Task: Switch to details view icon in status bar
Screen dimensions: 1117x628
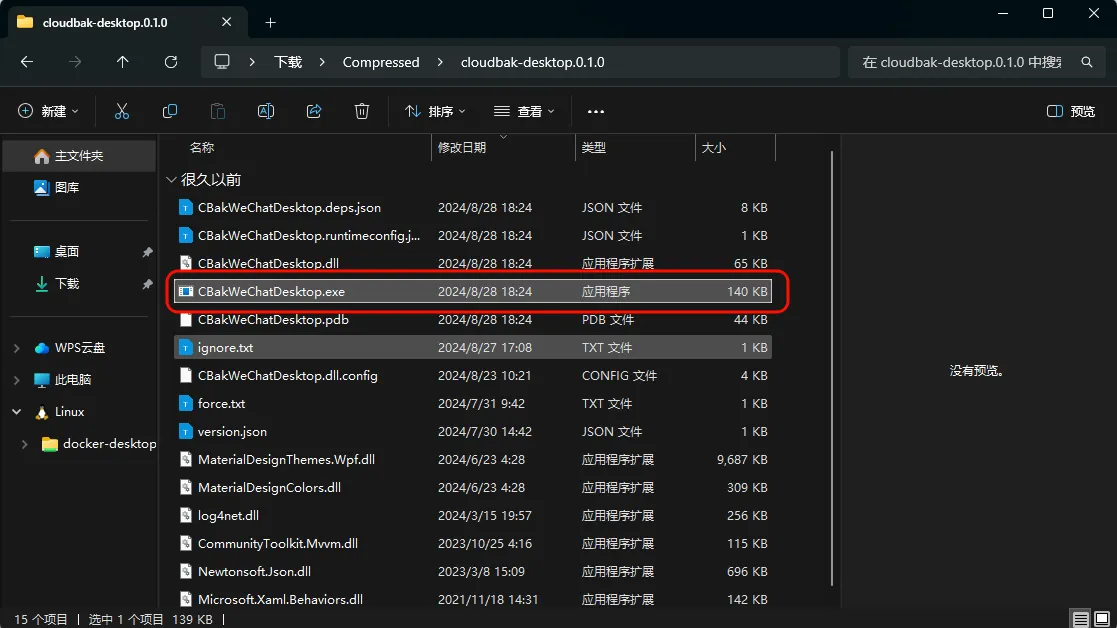Action: (1080, 619)
